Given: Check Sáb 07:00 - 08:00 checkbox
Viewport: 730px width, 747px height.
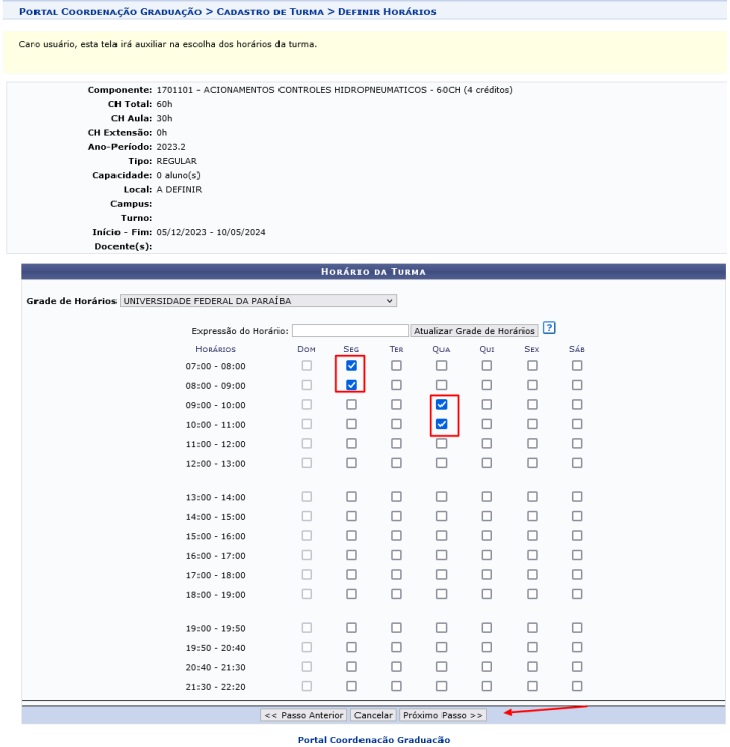Looking at the screenshot, I should [x=577, y=365].
